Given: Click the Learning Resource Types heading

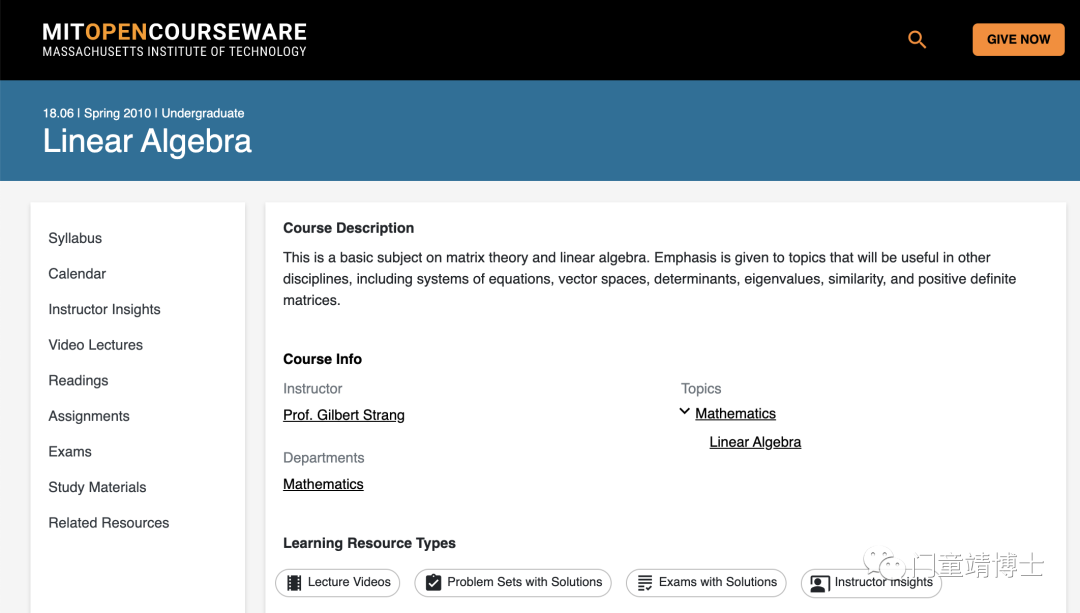Looking at the screenshot, I should tap(369, 543).
